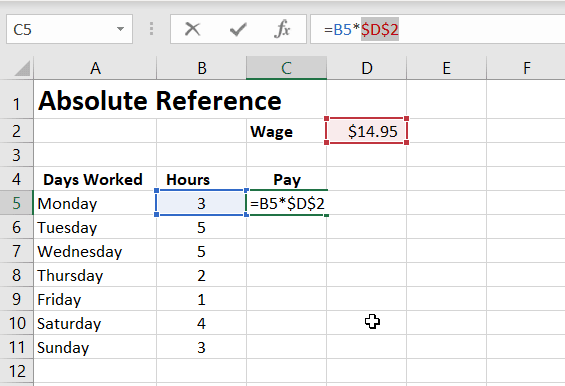
Task: Select column C header
Action: 286,68
